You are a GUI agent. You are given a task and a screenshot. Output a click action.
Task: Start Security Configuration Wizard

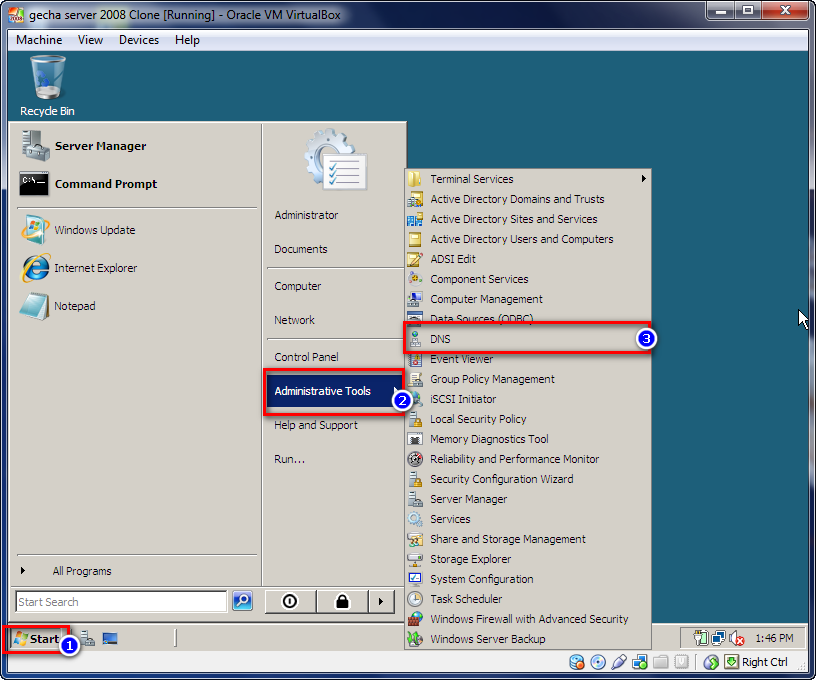(x=528, y=479)
